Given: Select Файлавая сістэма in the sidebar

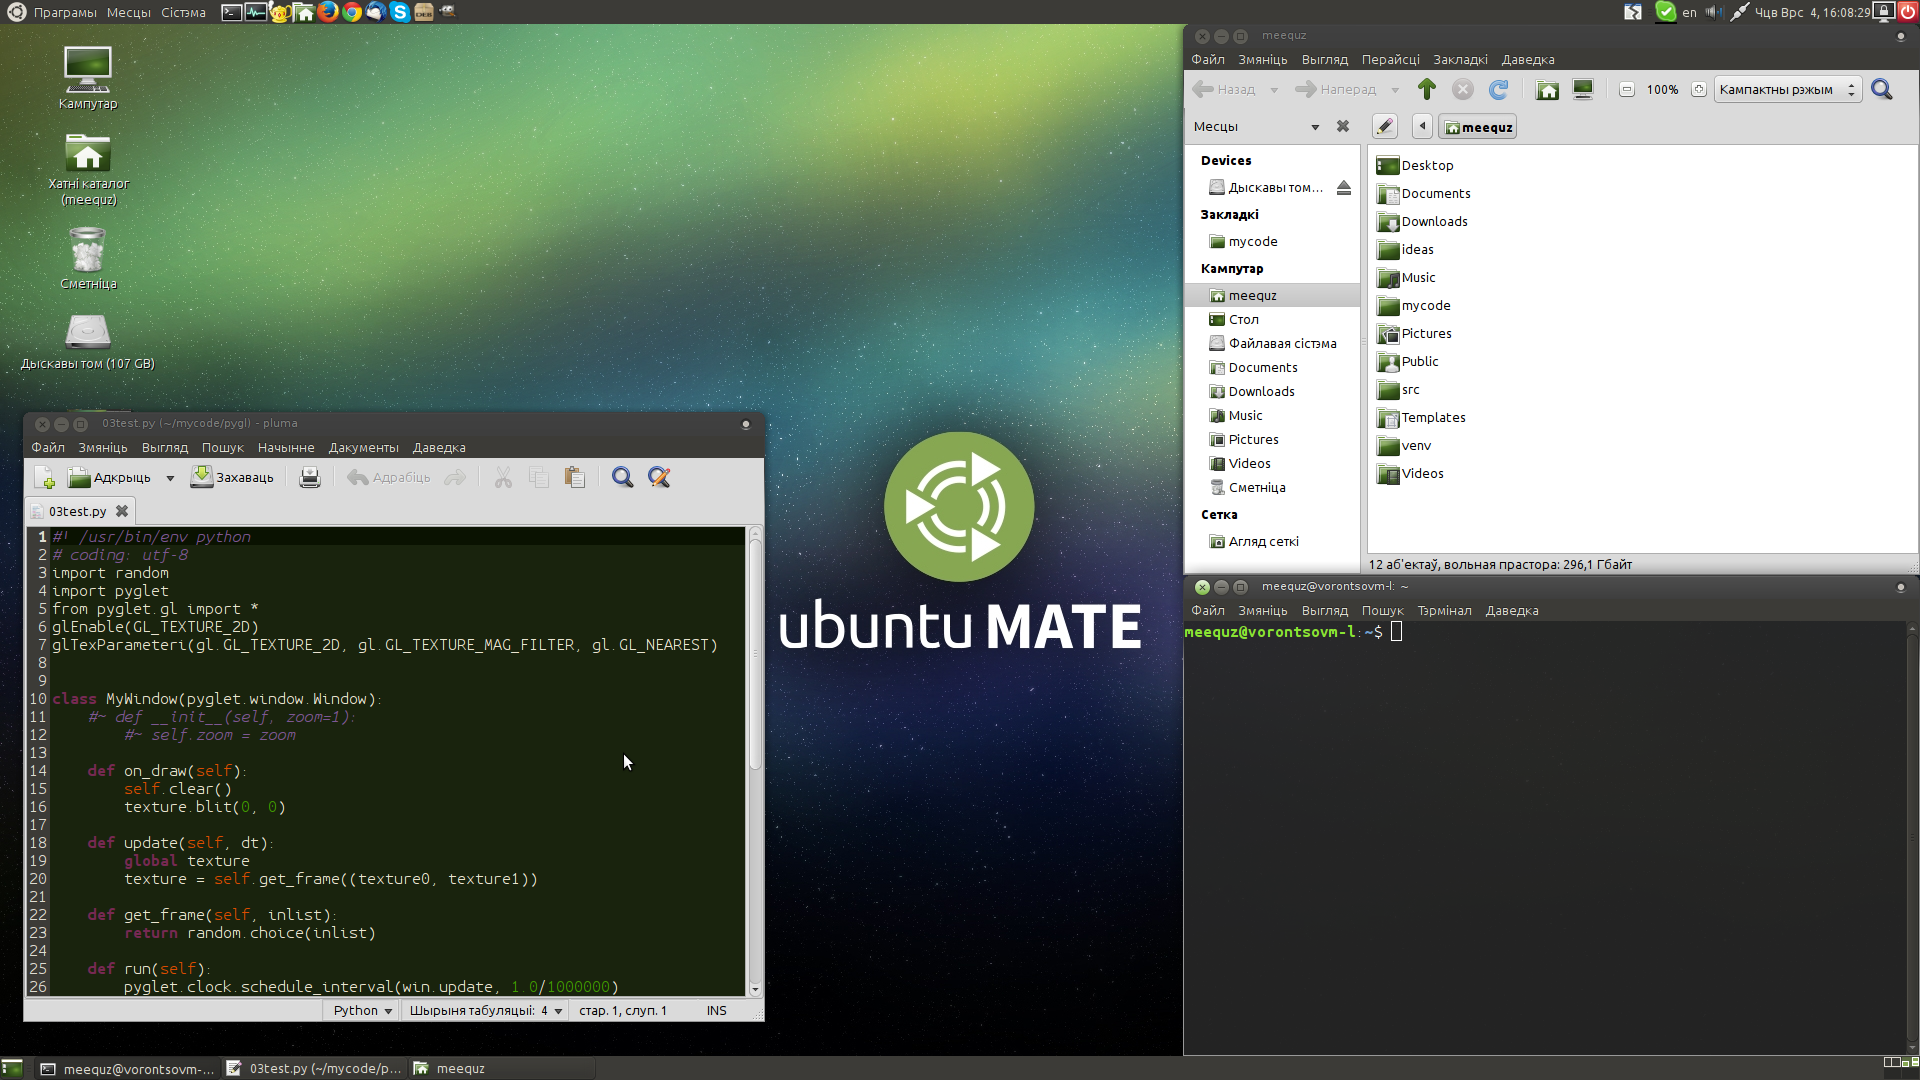Looking at the screenshot, I should (1272, 344).
